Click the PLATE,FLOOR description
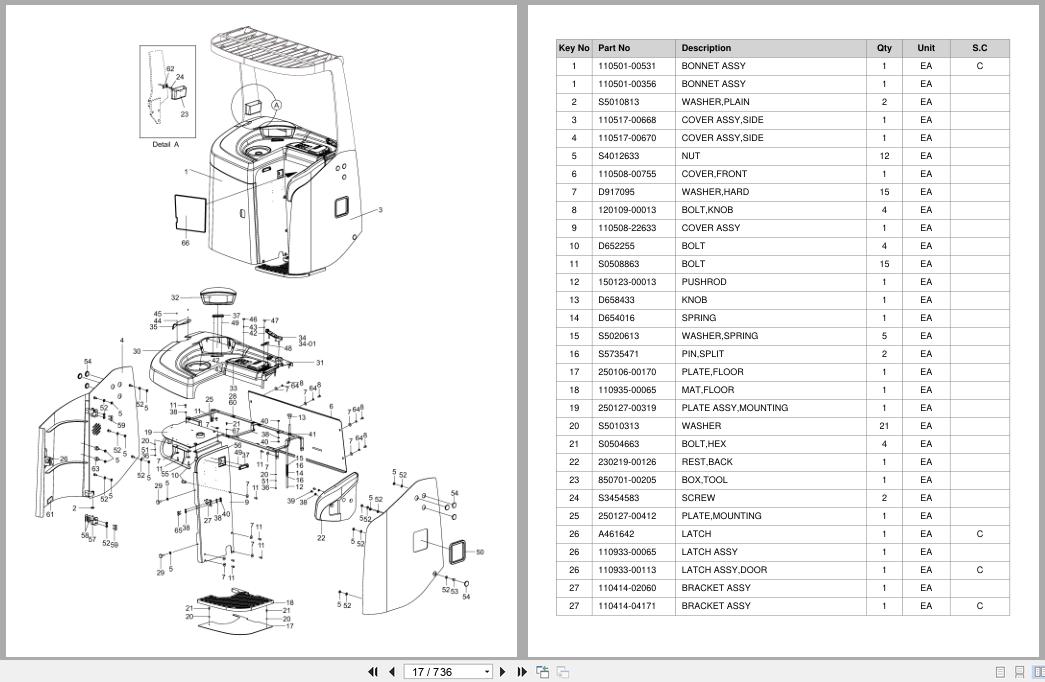Image resolution: width=1045 pixels, height=682 pixels. click(x=712, y=372)
